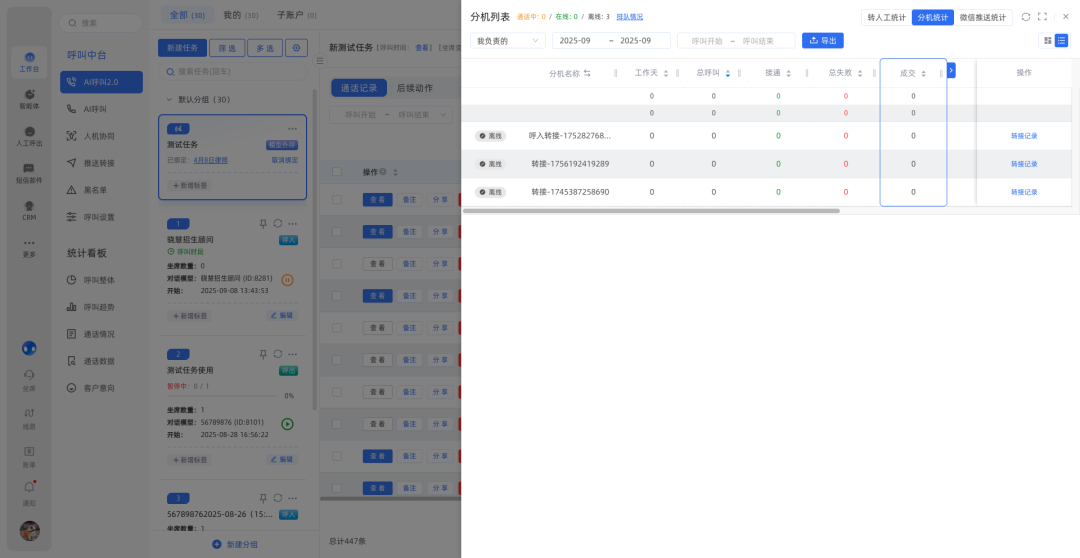Click the 呼叫开始 time input field
1080x558 pixels.
[706, 41]
